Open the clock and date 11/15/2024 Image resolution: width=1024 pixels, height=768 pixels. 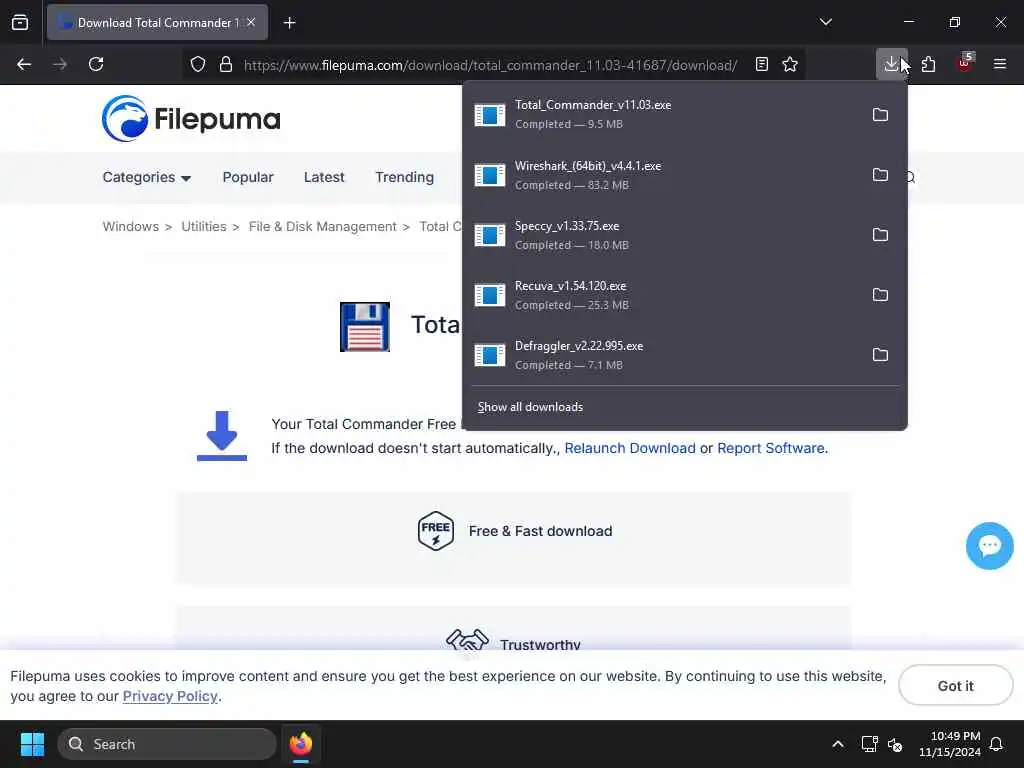point(950,744)
